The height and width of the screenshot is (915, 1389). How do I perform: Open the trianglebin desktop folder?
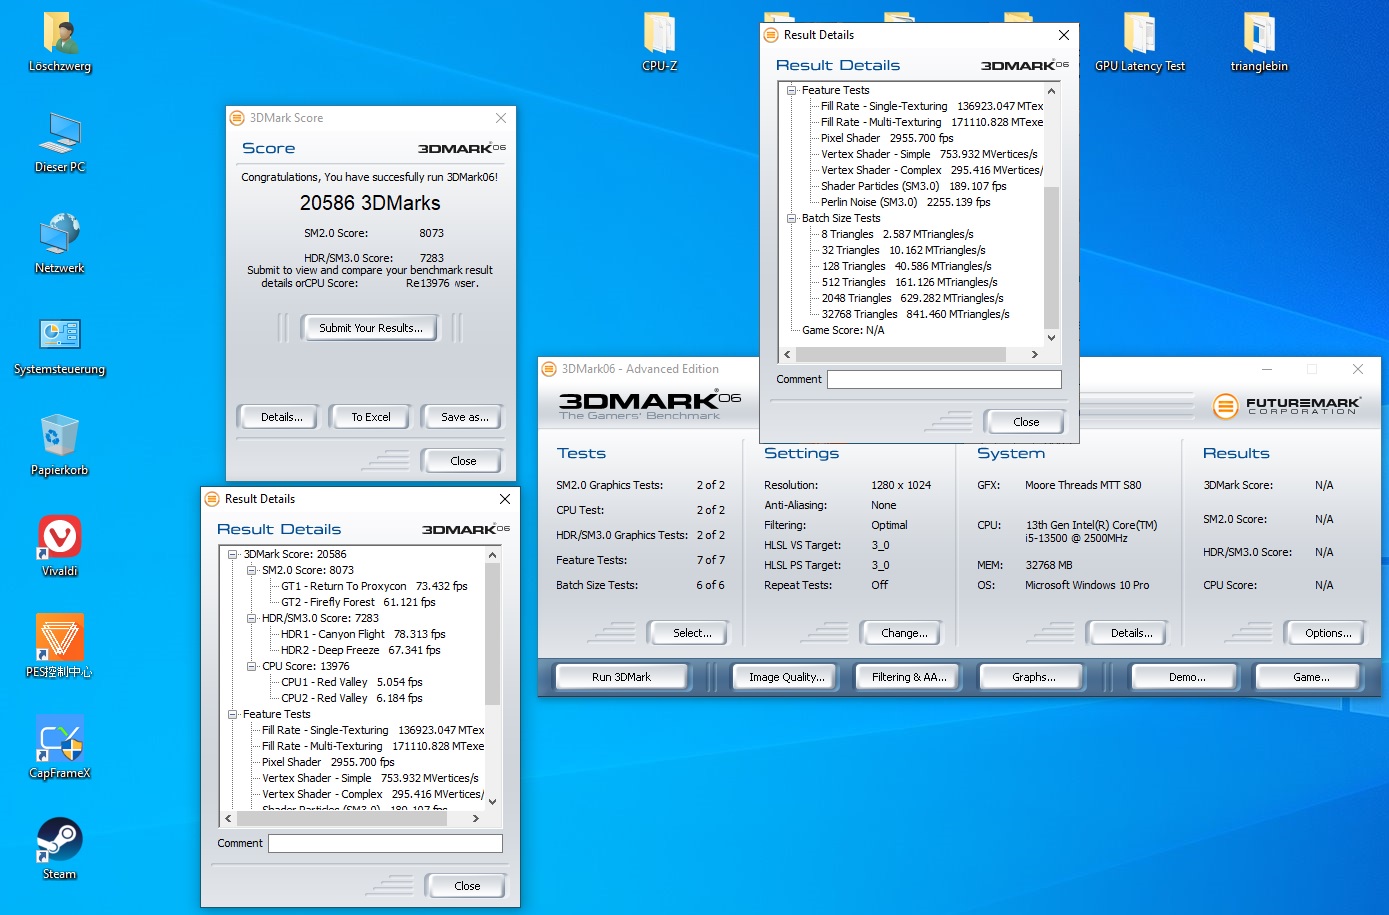coord(1259,43)
